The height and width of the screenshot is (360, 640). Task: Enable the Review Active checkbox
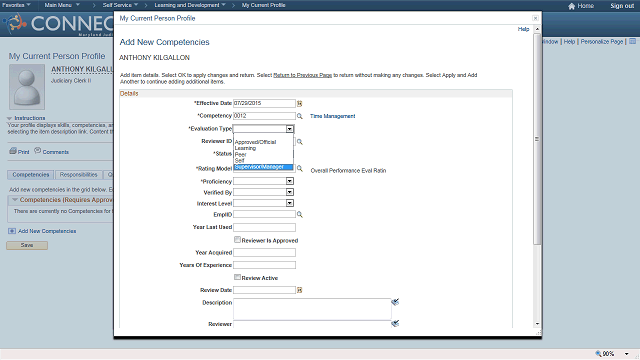pos(237,277)
